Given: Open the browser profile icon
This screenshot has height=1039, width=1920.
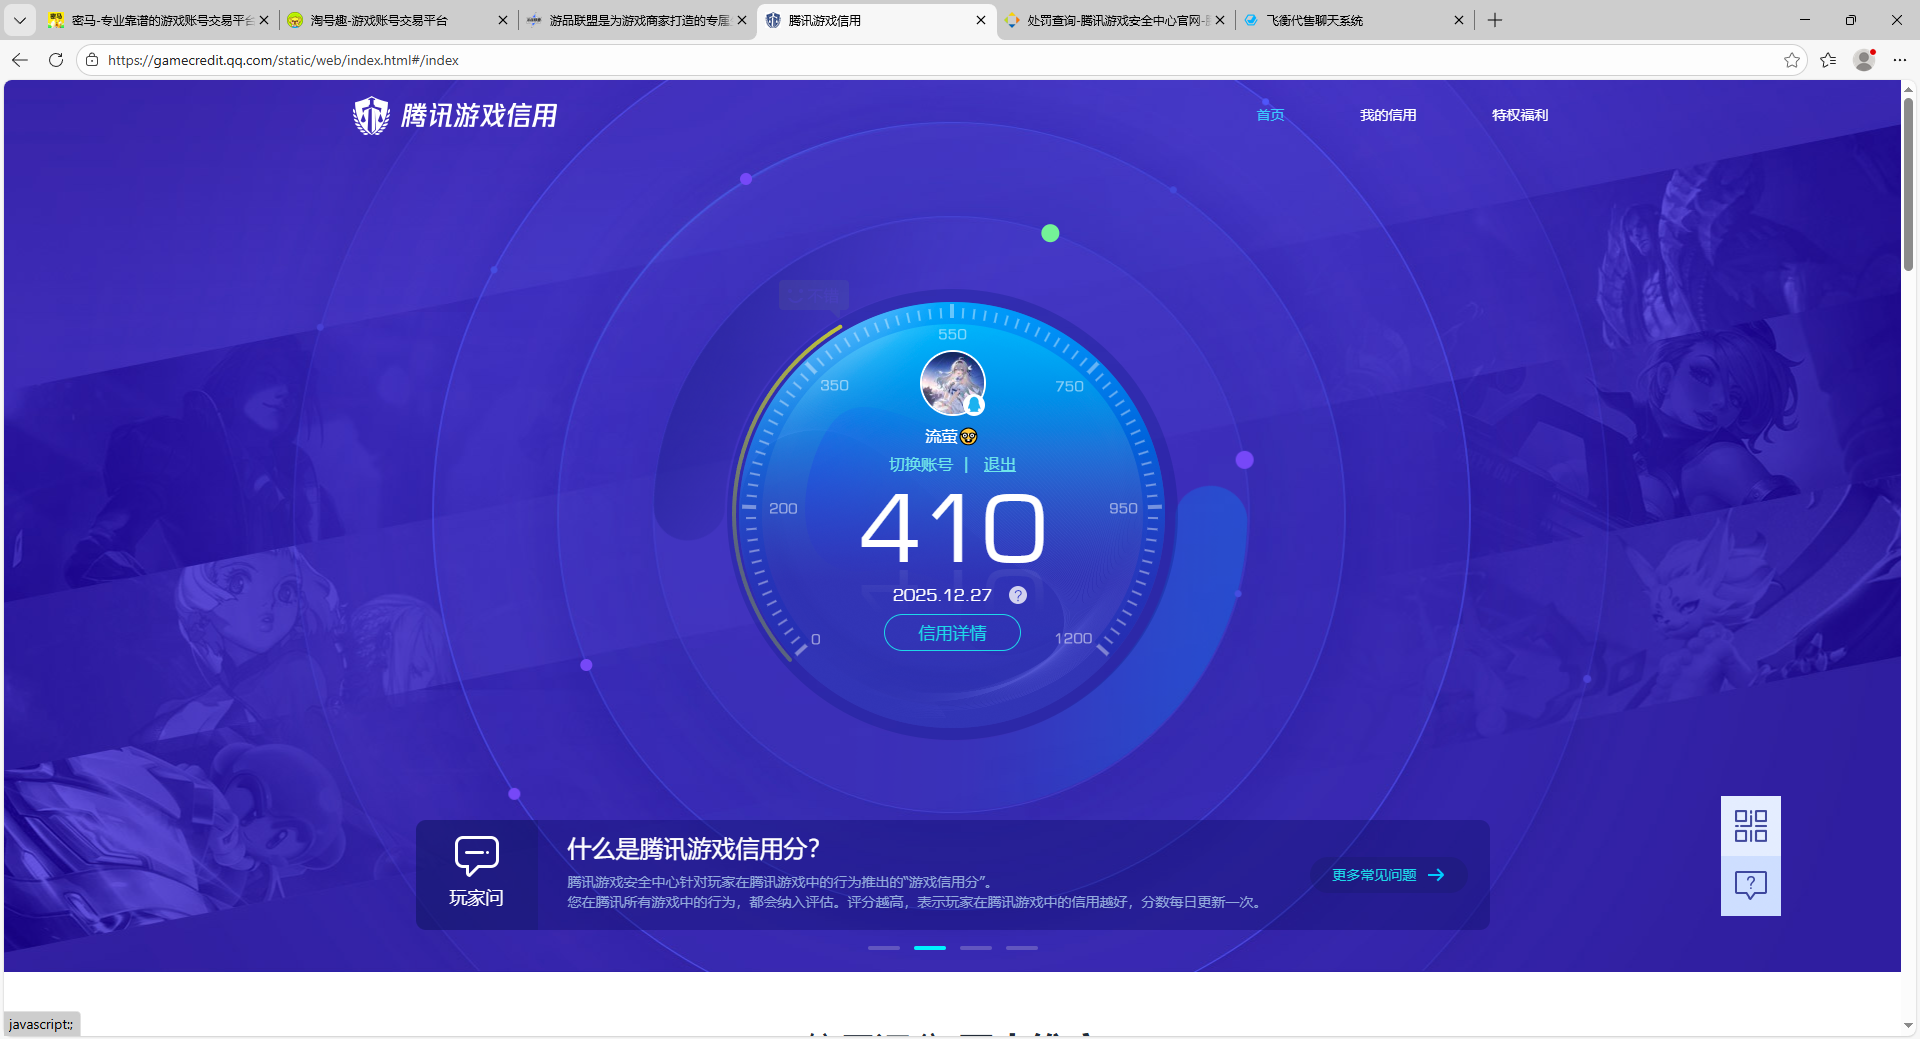Looking at the screenshot, I should (1863, 60).
